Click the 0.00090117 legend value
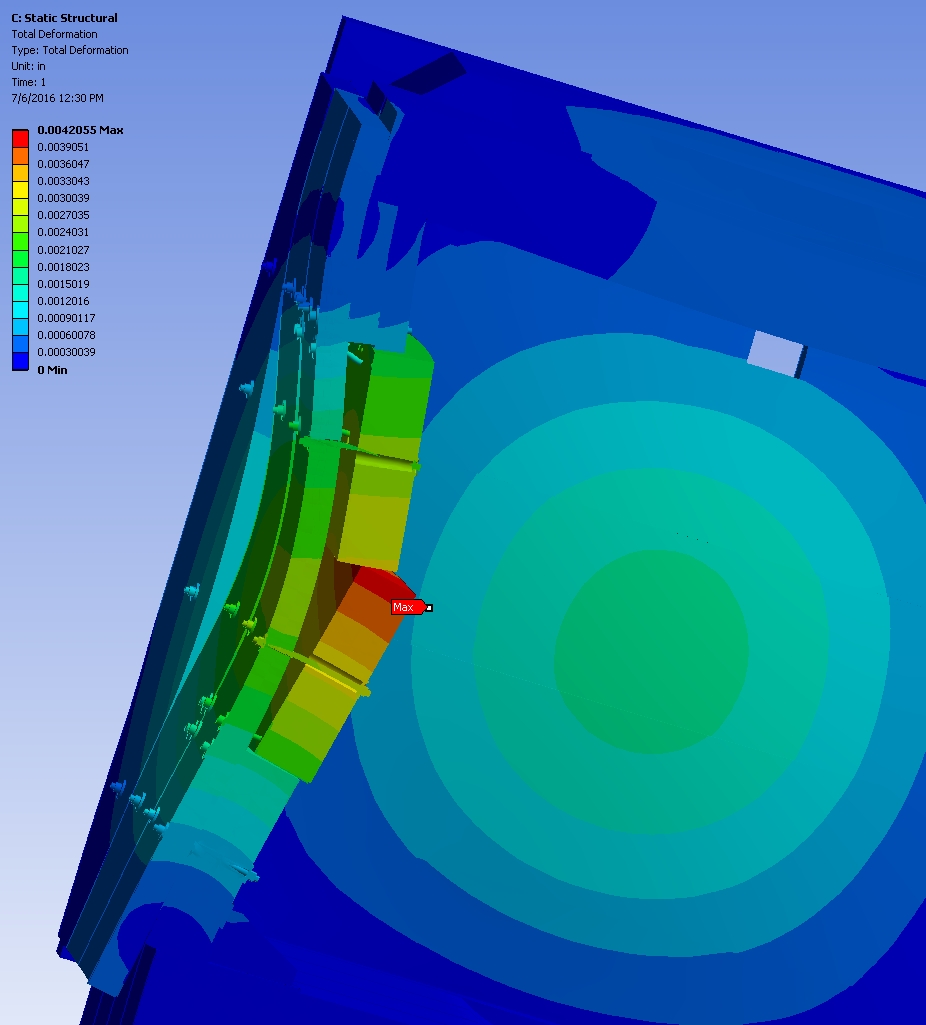This screenshot has height=1025, width=926. (x=66, y=318)
